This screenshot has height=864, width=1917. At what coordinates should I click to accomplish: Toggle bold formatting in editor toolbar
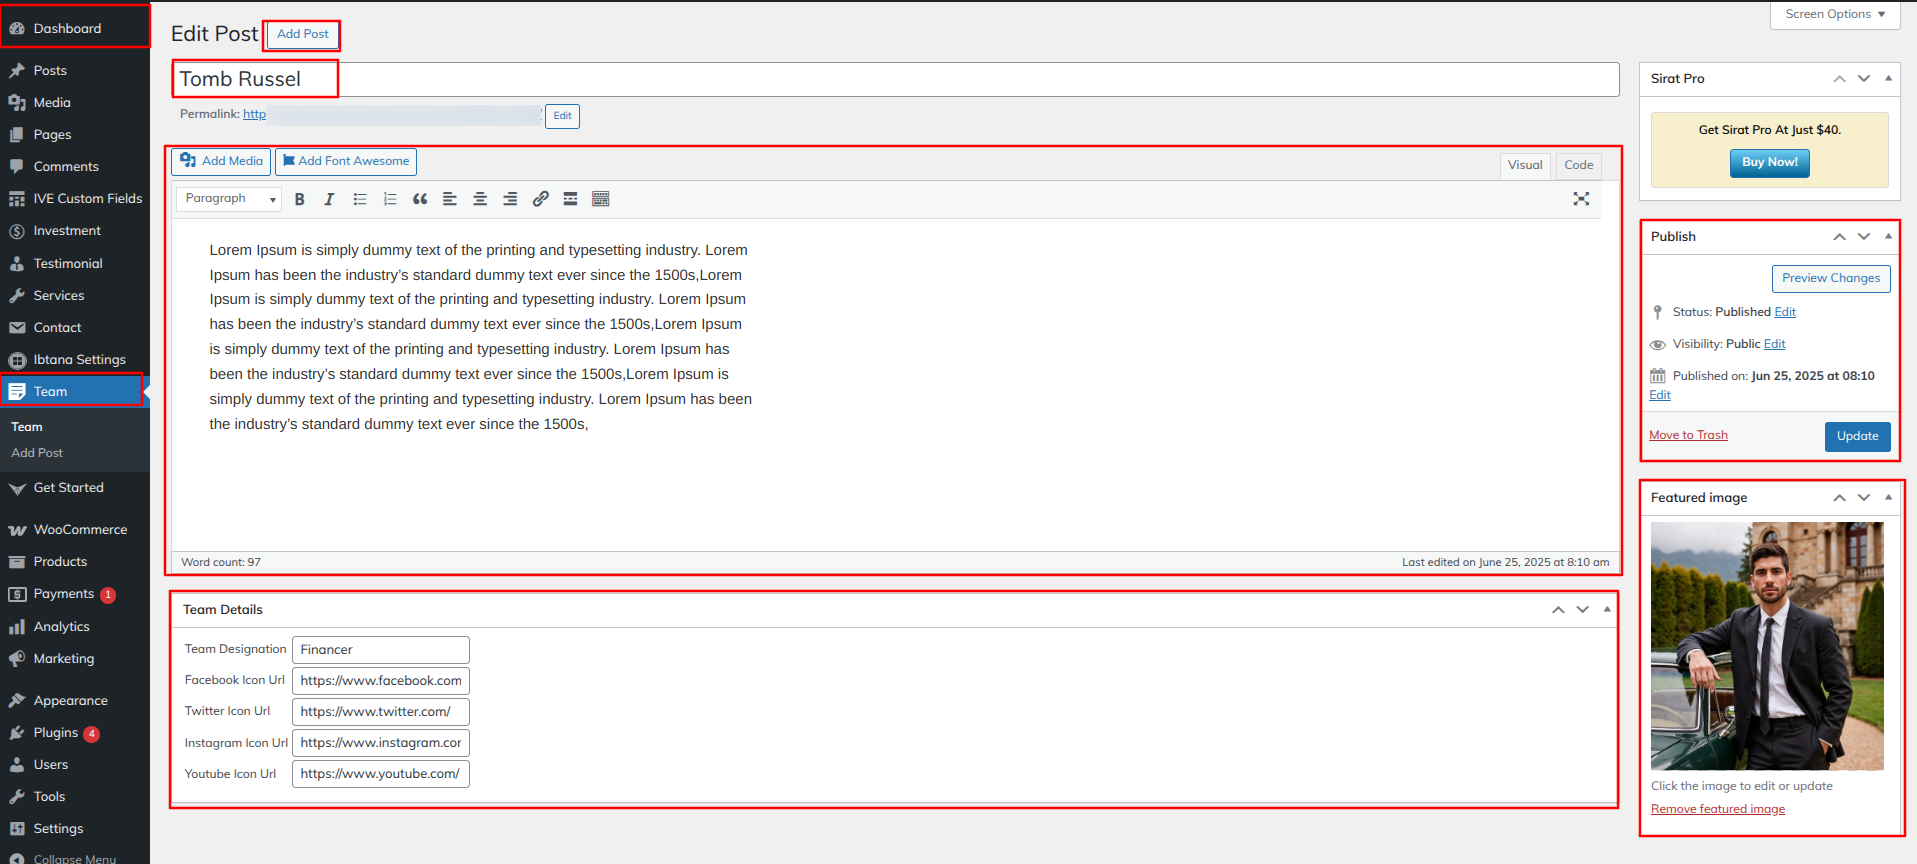(299, 199)
